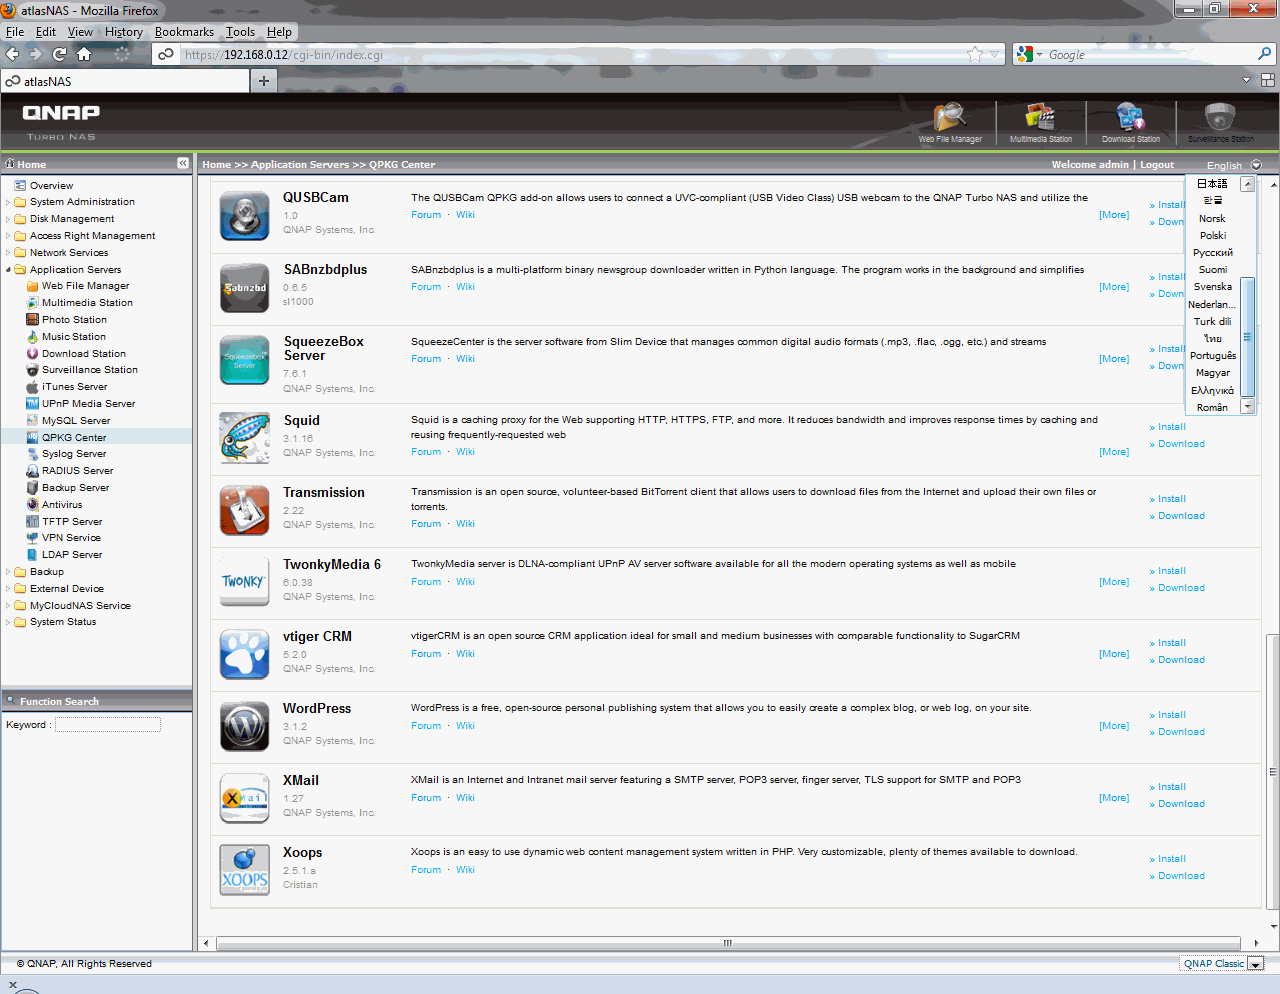Open Photo Station in the sidebar tree
Image resolution: width=1280 pixels, height=994 pixels.
coord(74,320)
